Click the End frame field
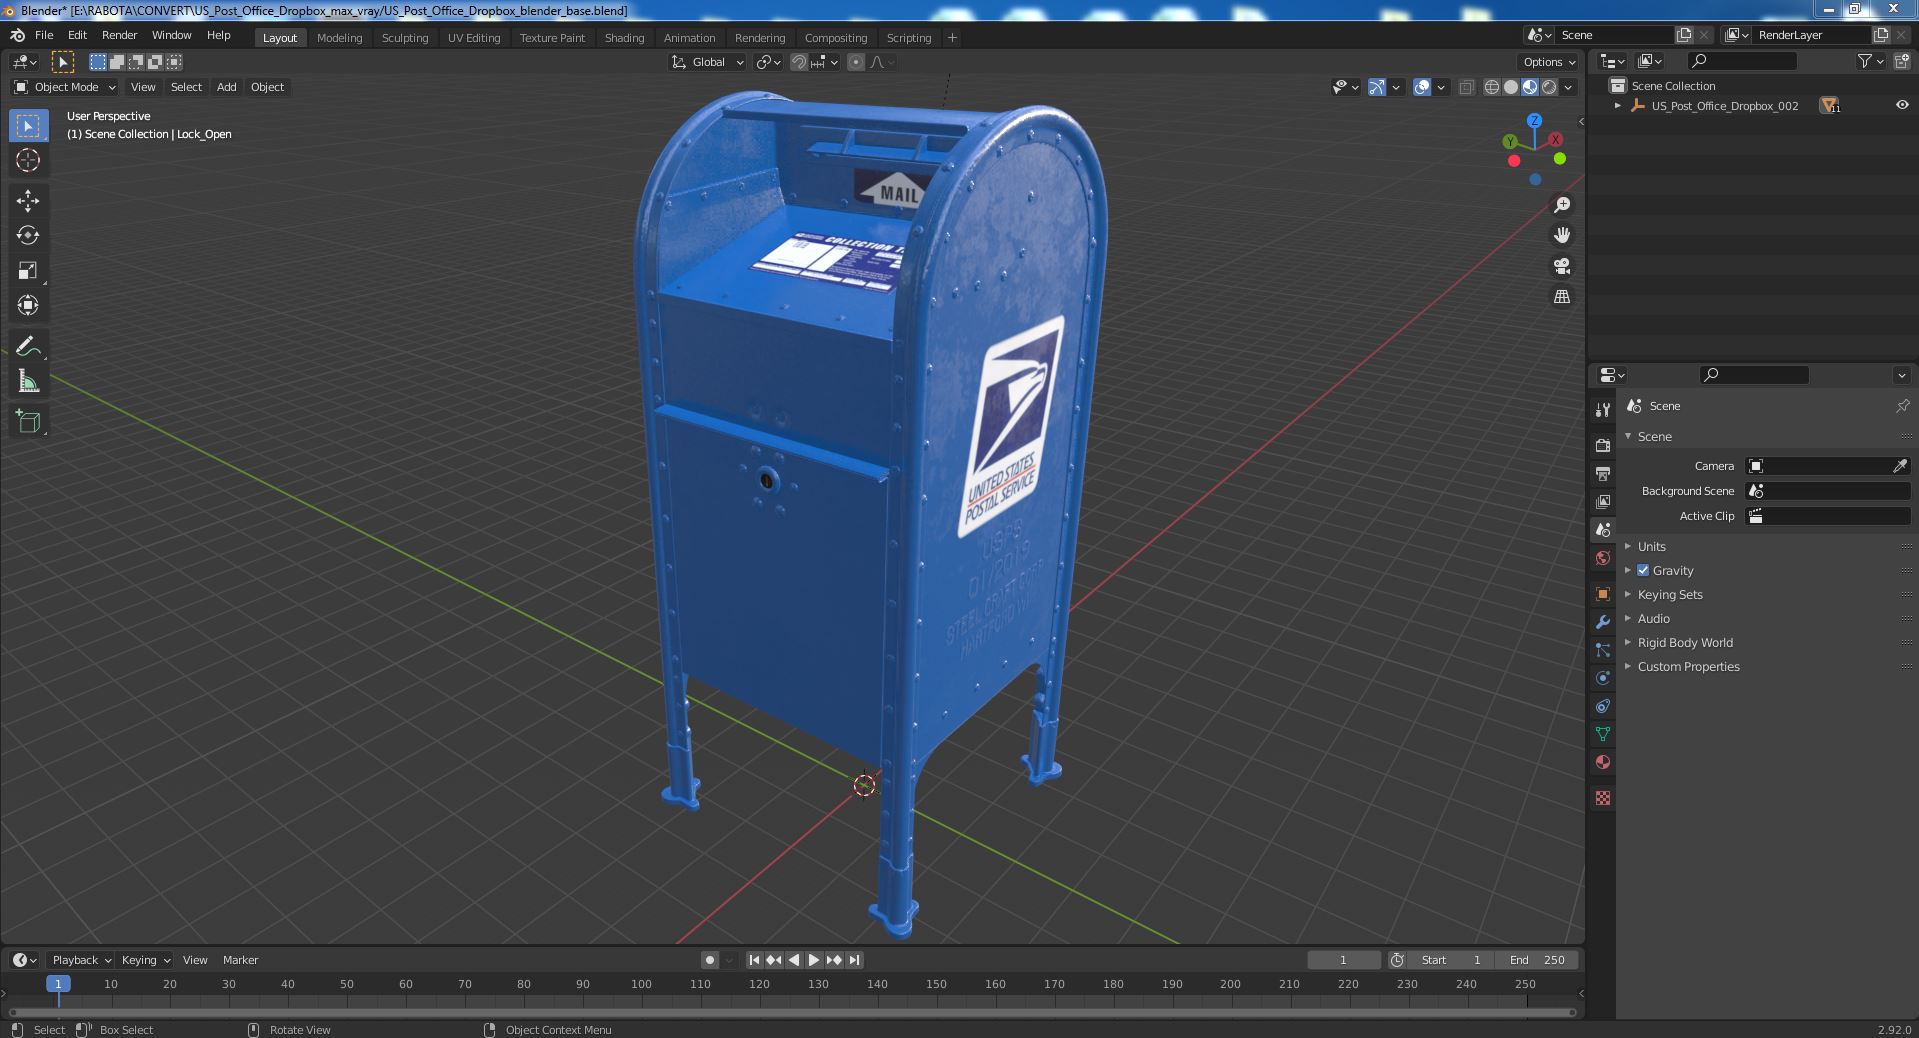Viewport: 1919px width, 1038px height. tap(1537, 960)
